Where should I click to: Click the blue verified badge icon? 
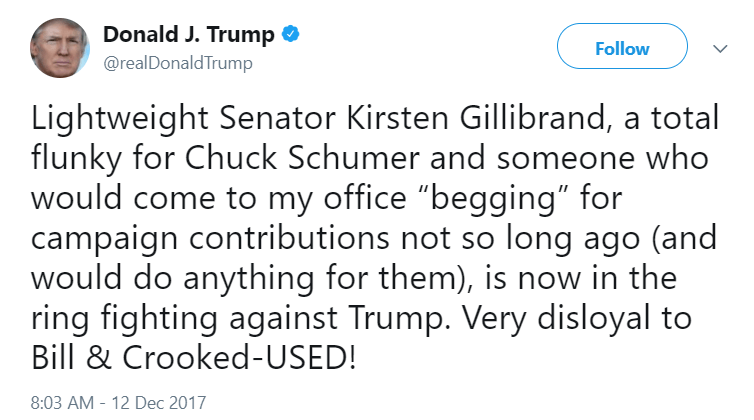(x=290, y=35)
